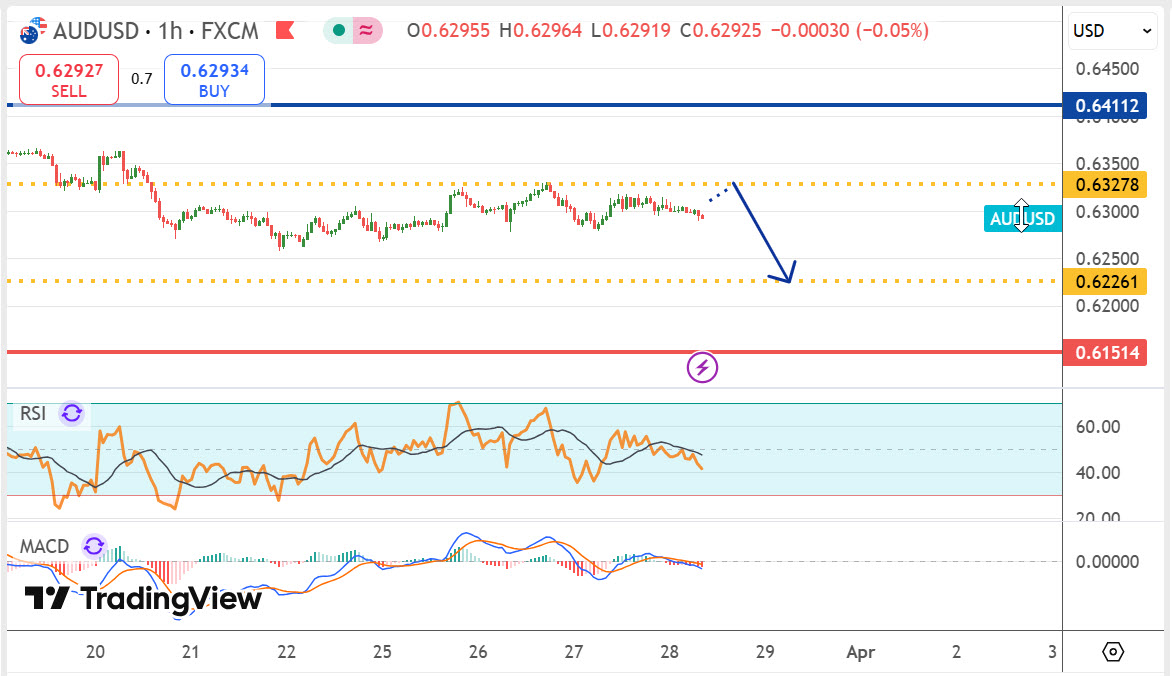Select the MACD indicator label

[45, 546]
